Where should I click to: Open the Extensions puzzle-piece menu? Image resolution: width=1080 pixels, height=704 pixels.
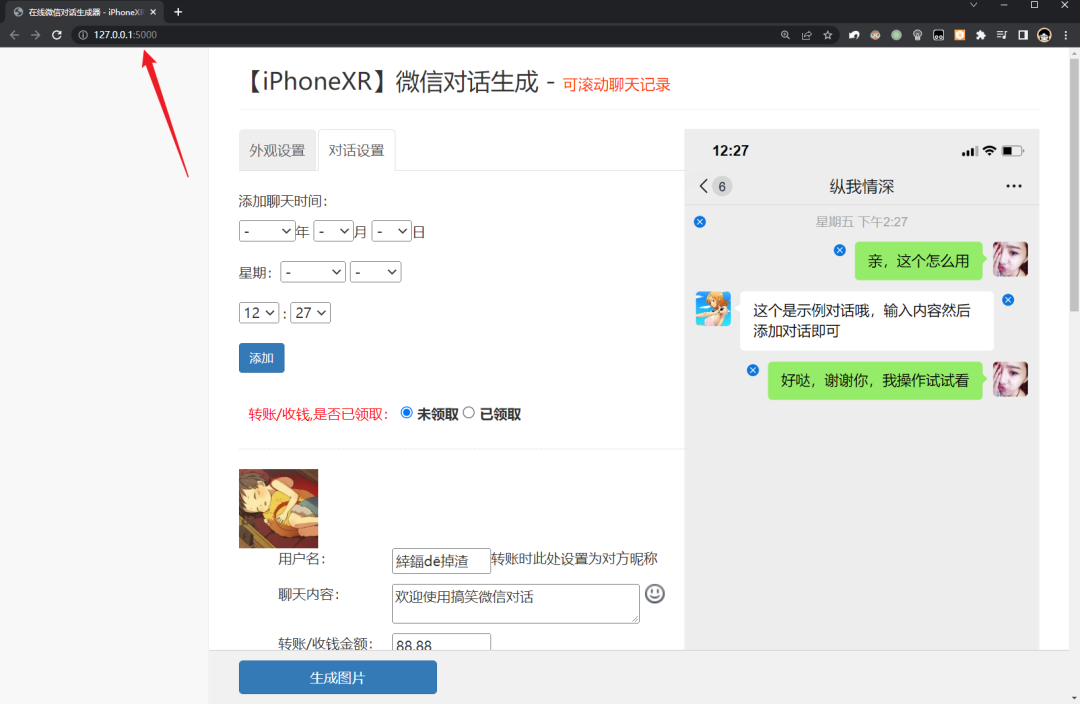[x=981, y=34]
